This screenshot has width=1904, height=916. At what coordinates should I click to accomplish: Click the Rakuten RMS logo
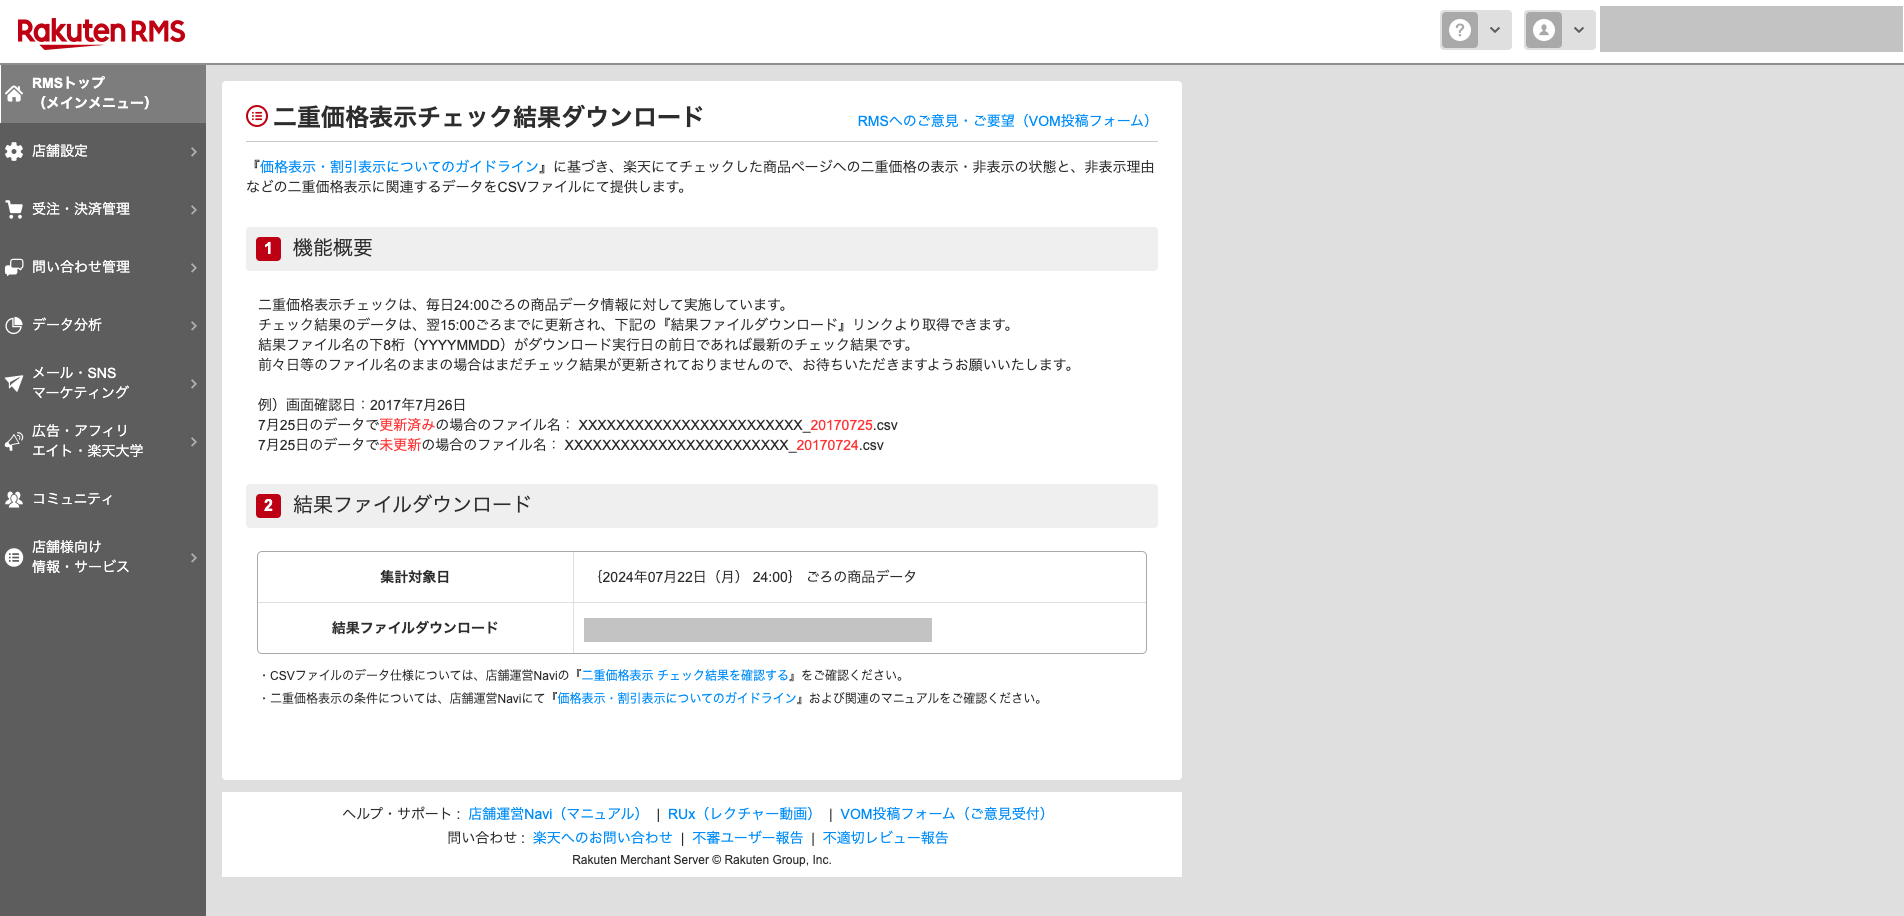click(98, 31)
